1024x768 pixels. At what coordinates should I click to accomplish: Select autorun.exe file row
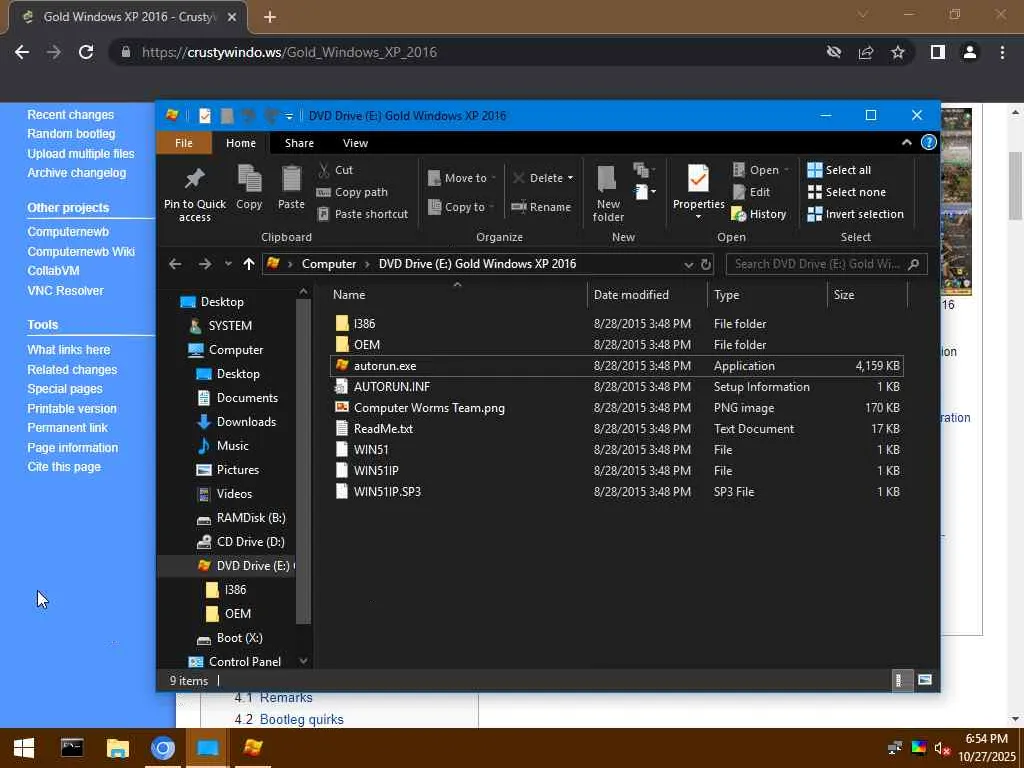tap(616, 366)
